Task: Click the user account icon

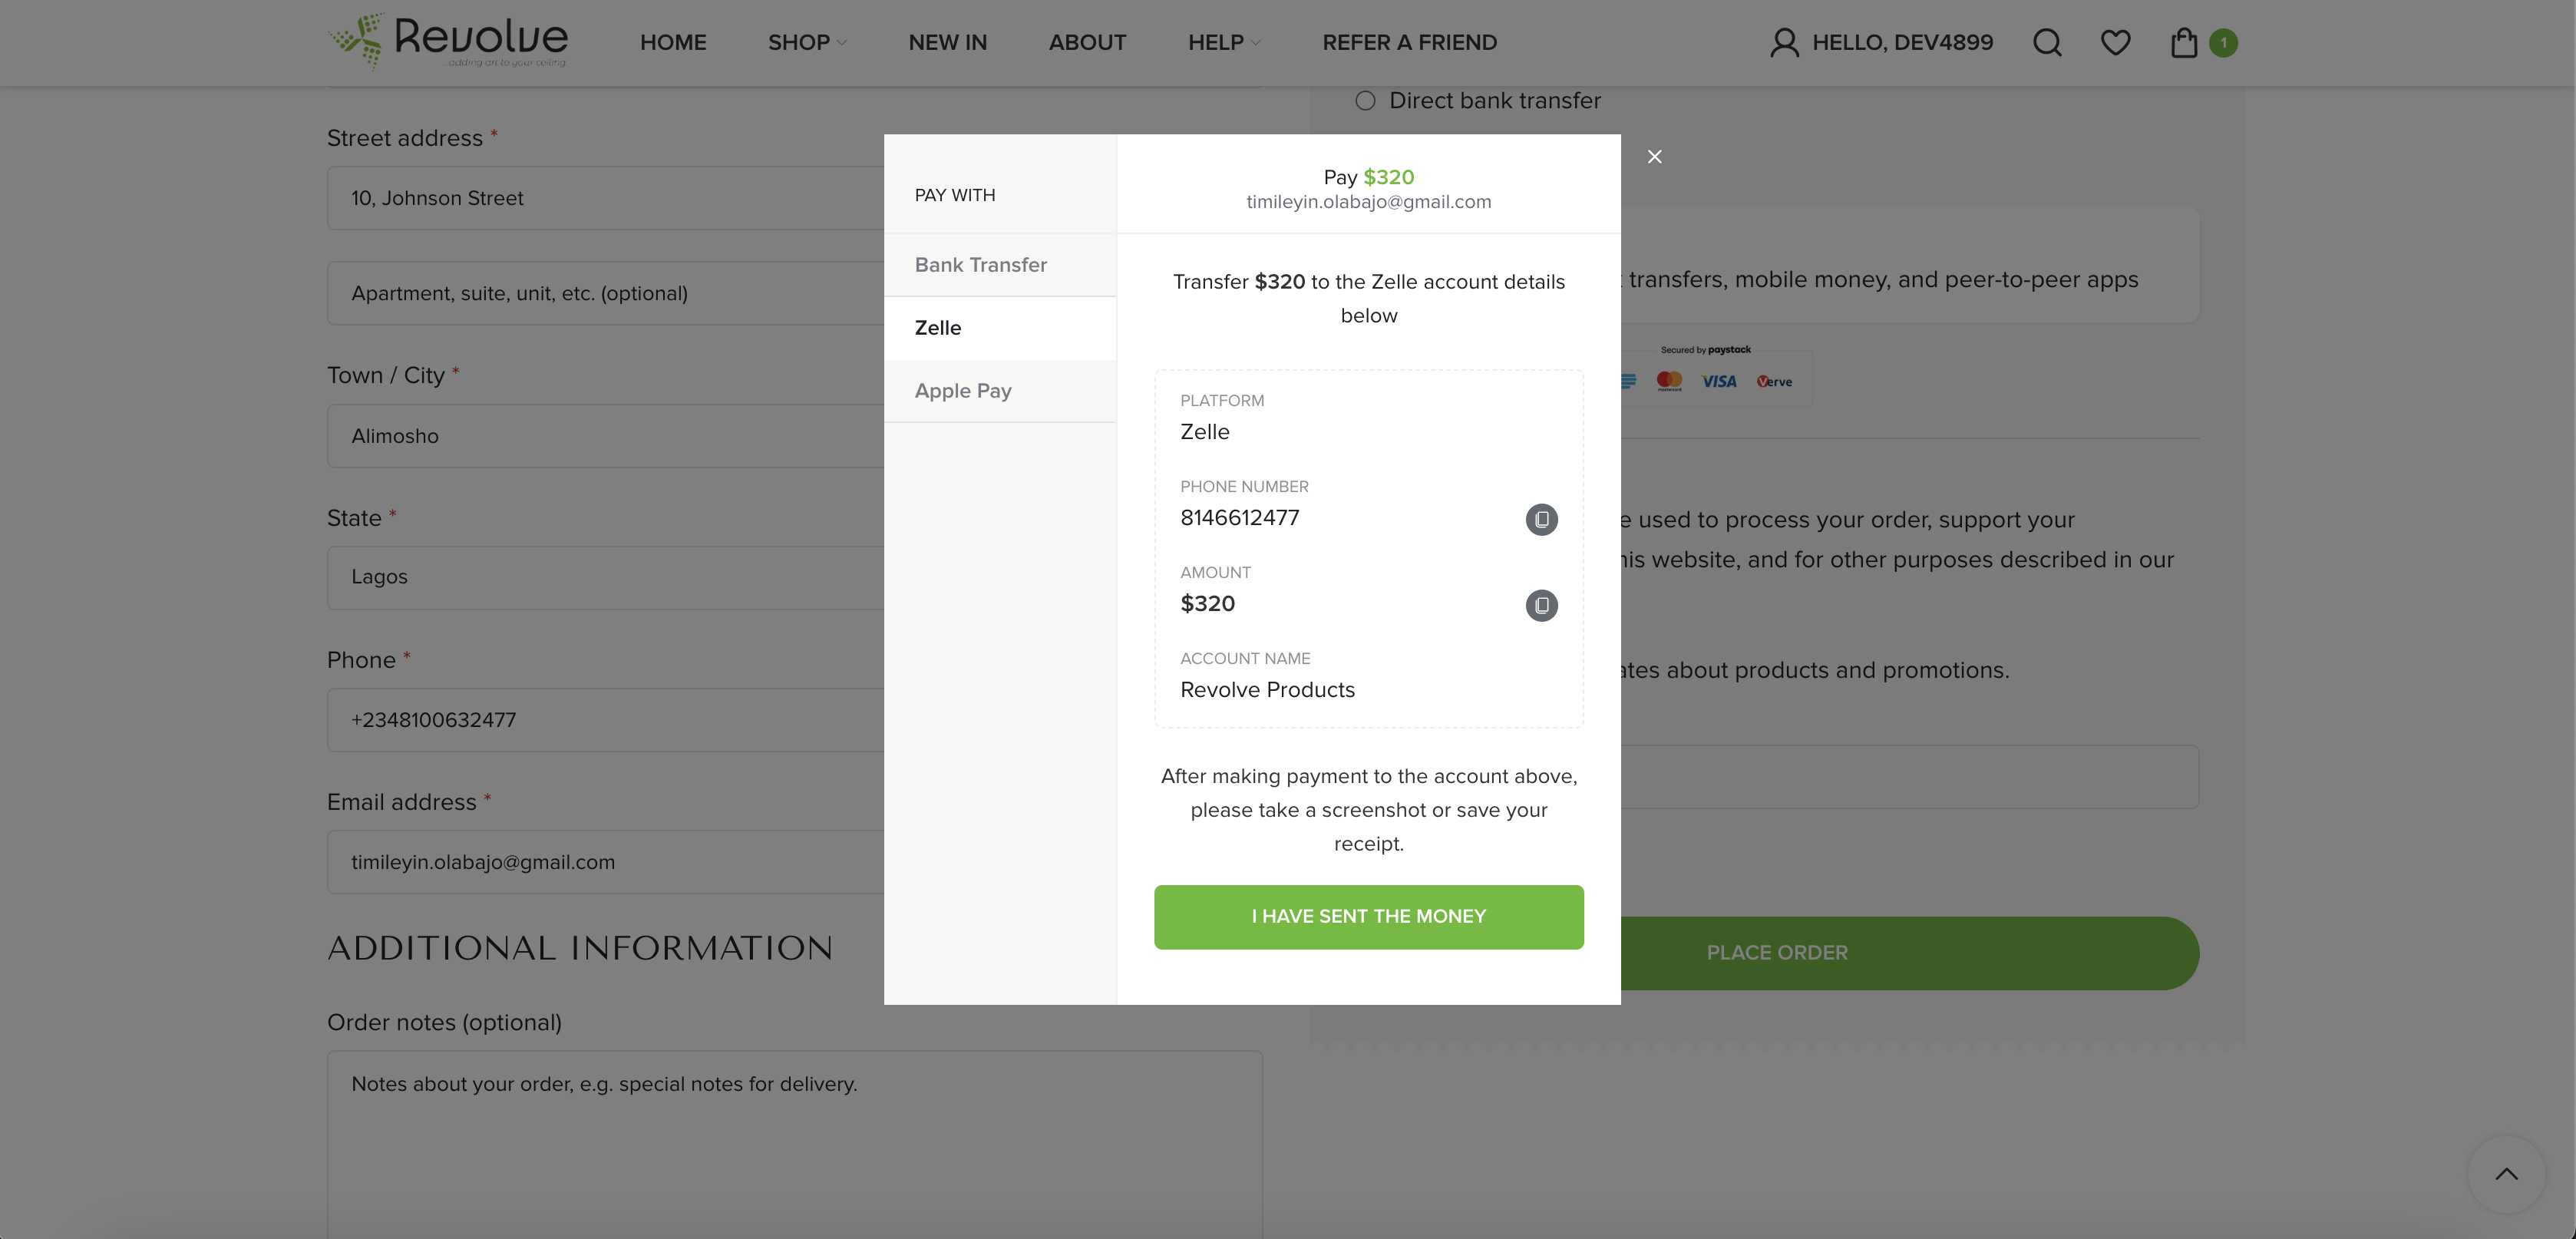Action: [1784, 42]
